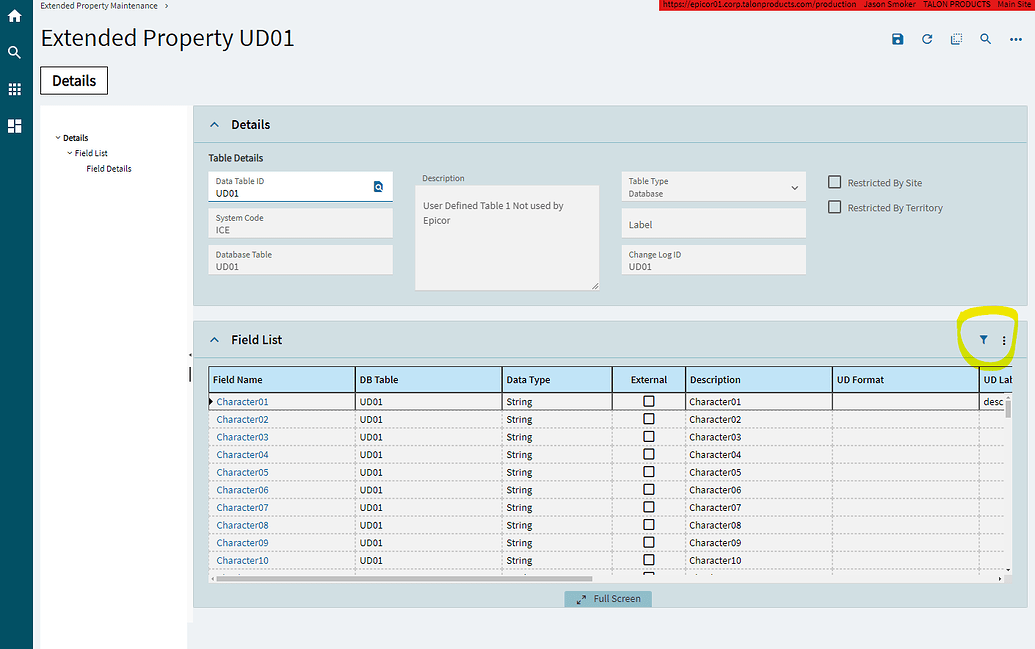Image resolution: width=1035 pixels, height=649 pixels.
Task: Click the search icon in the toolbar
Action: (985, 39)
